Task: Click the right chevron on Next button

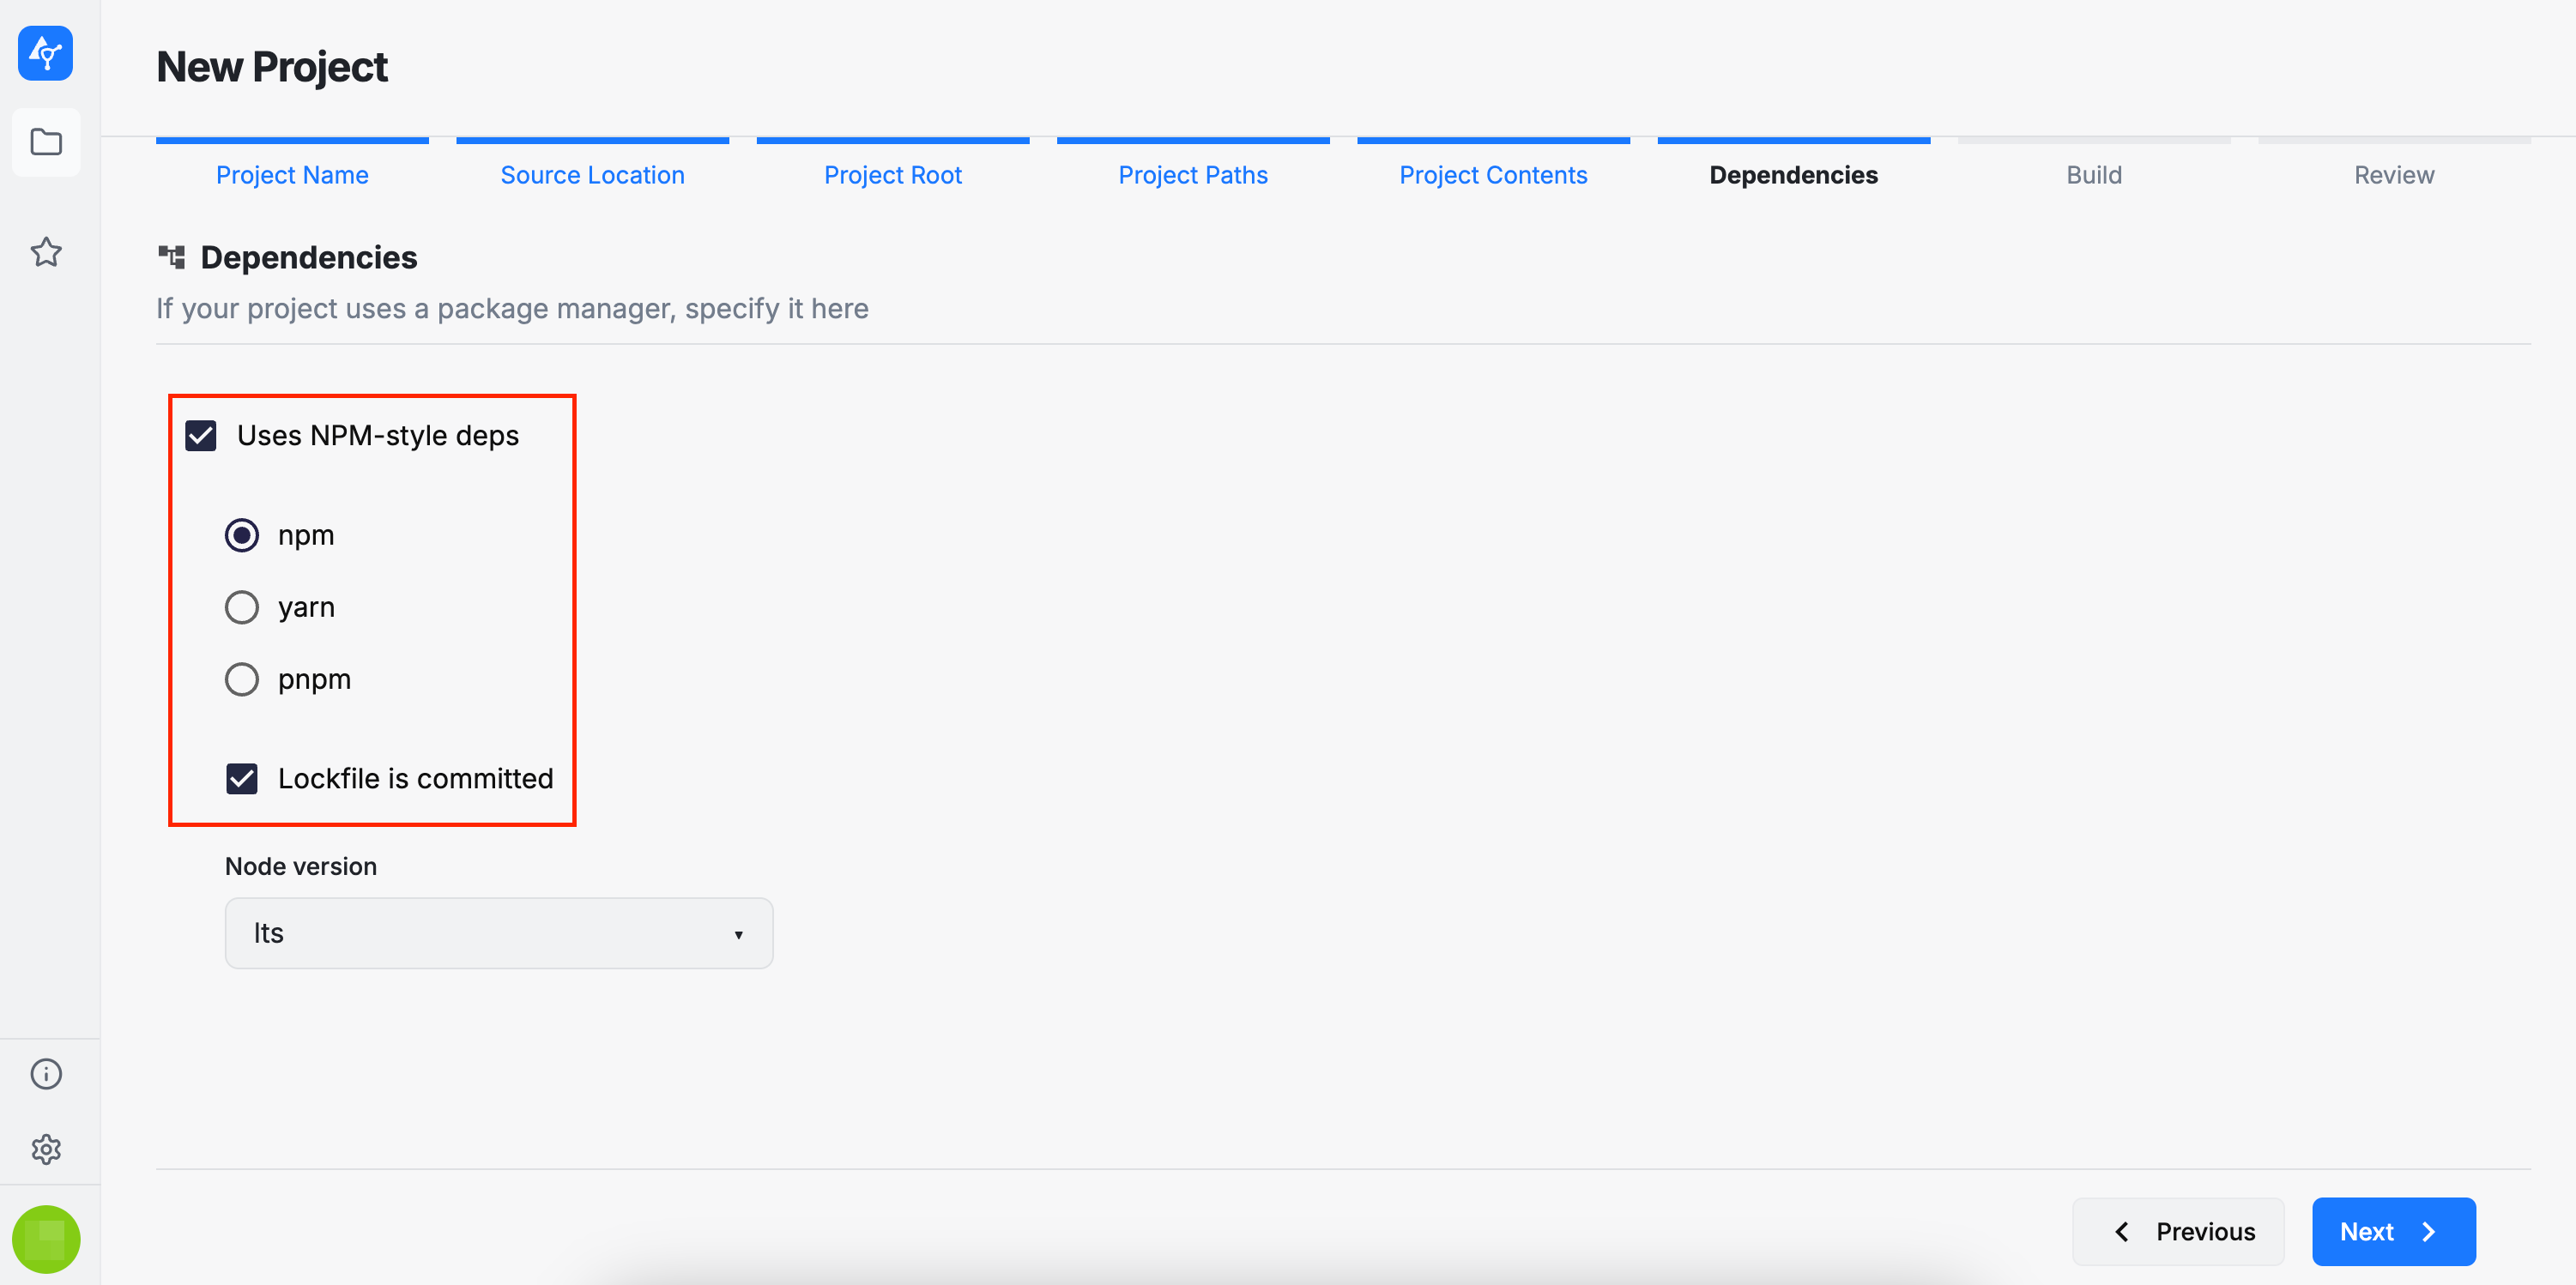Action: tap(2429, 1231)
